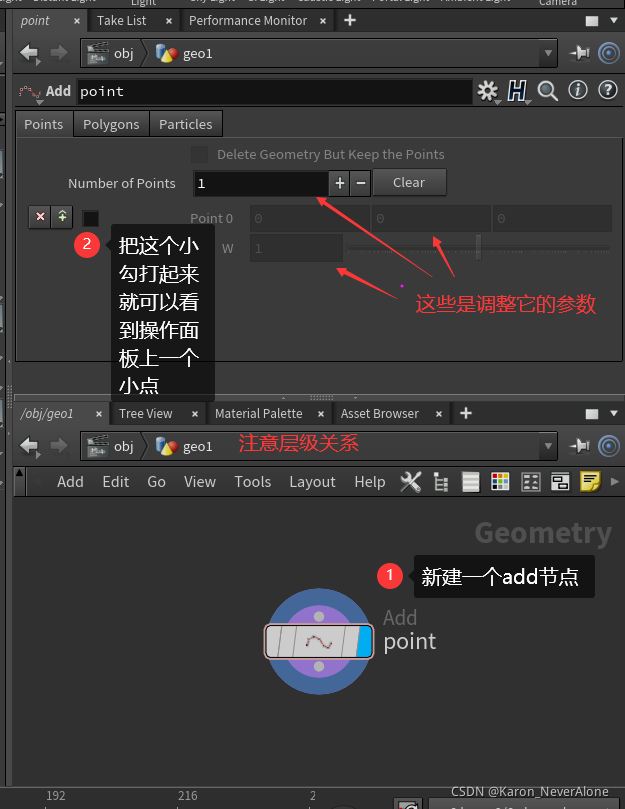Insert a point with the green arrow button
Image resolution: width=625 pixels, height=809 pixels.
click(x=62, y=217)
